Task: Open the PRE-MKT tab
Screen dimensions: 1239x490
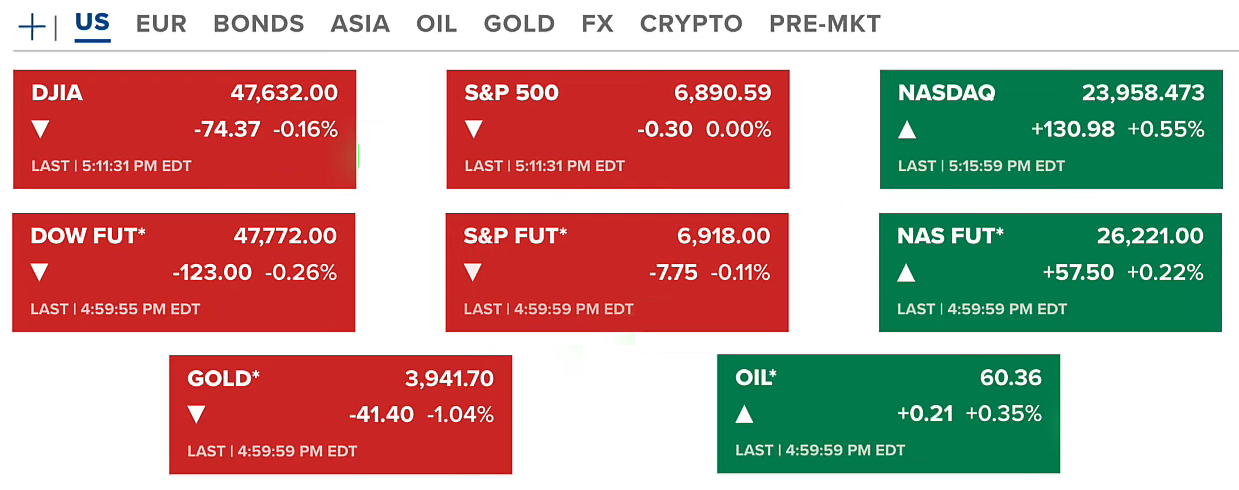Action: [825, 24]
